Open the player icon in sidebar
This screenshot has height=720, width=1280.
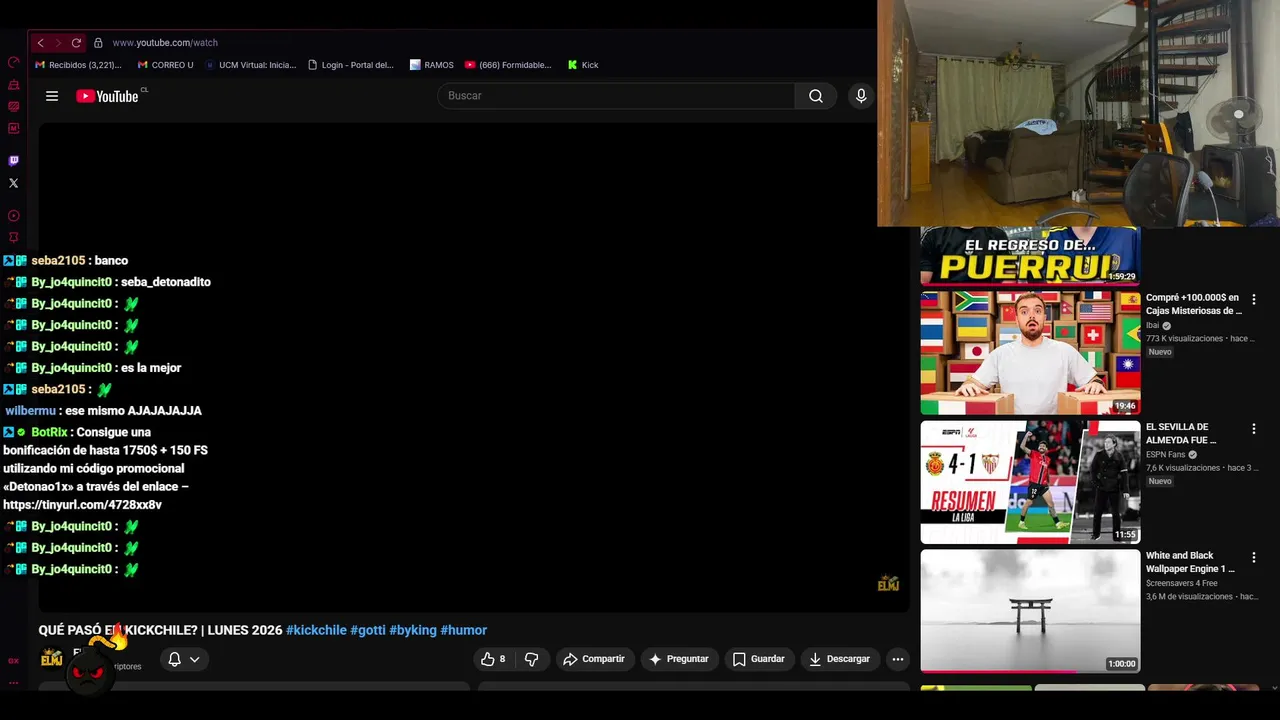(x=13, y=216)
